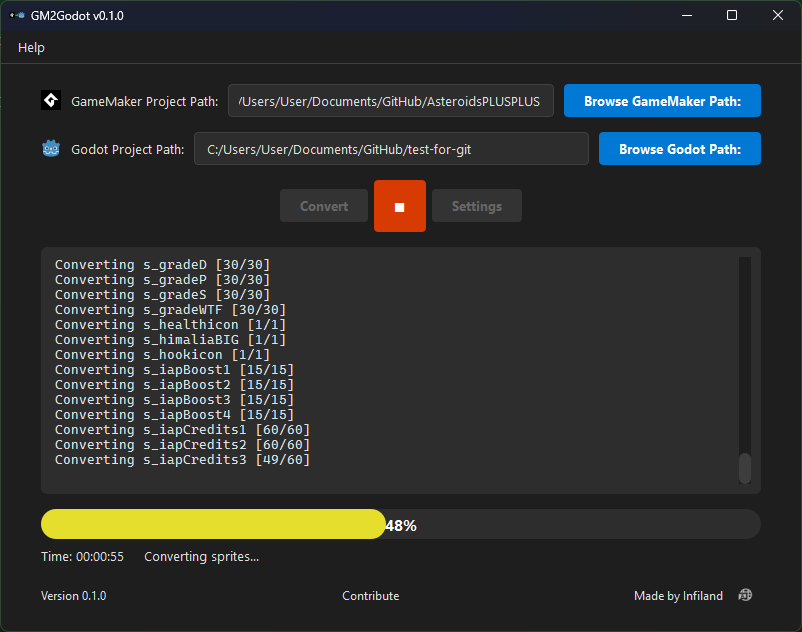
Task: Open the Infiland globe icon in the footer
Action: click(x=745, y=595)
